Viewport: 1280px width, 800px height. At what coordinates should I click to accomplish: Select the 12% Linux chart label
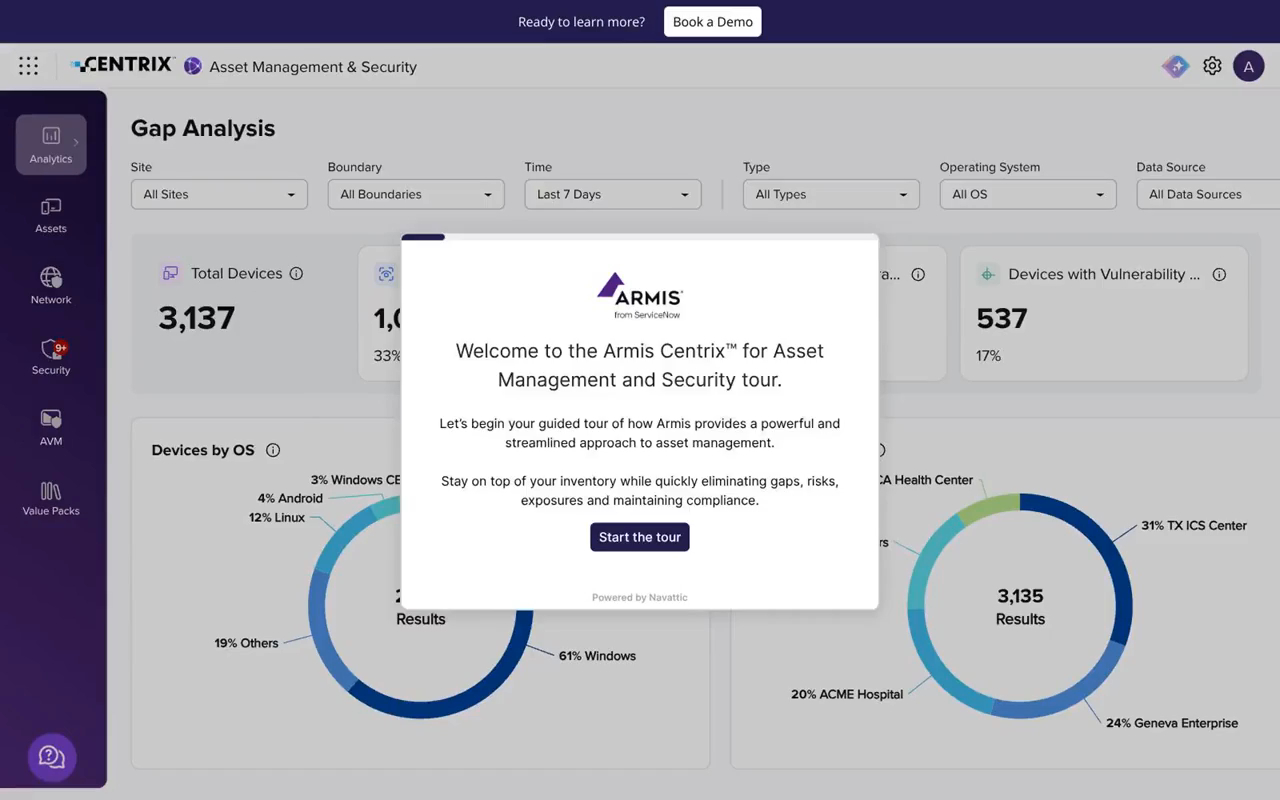click(x=277, y=518)
